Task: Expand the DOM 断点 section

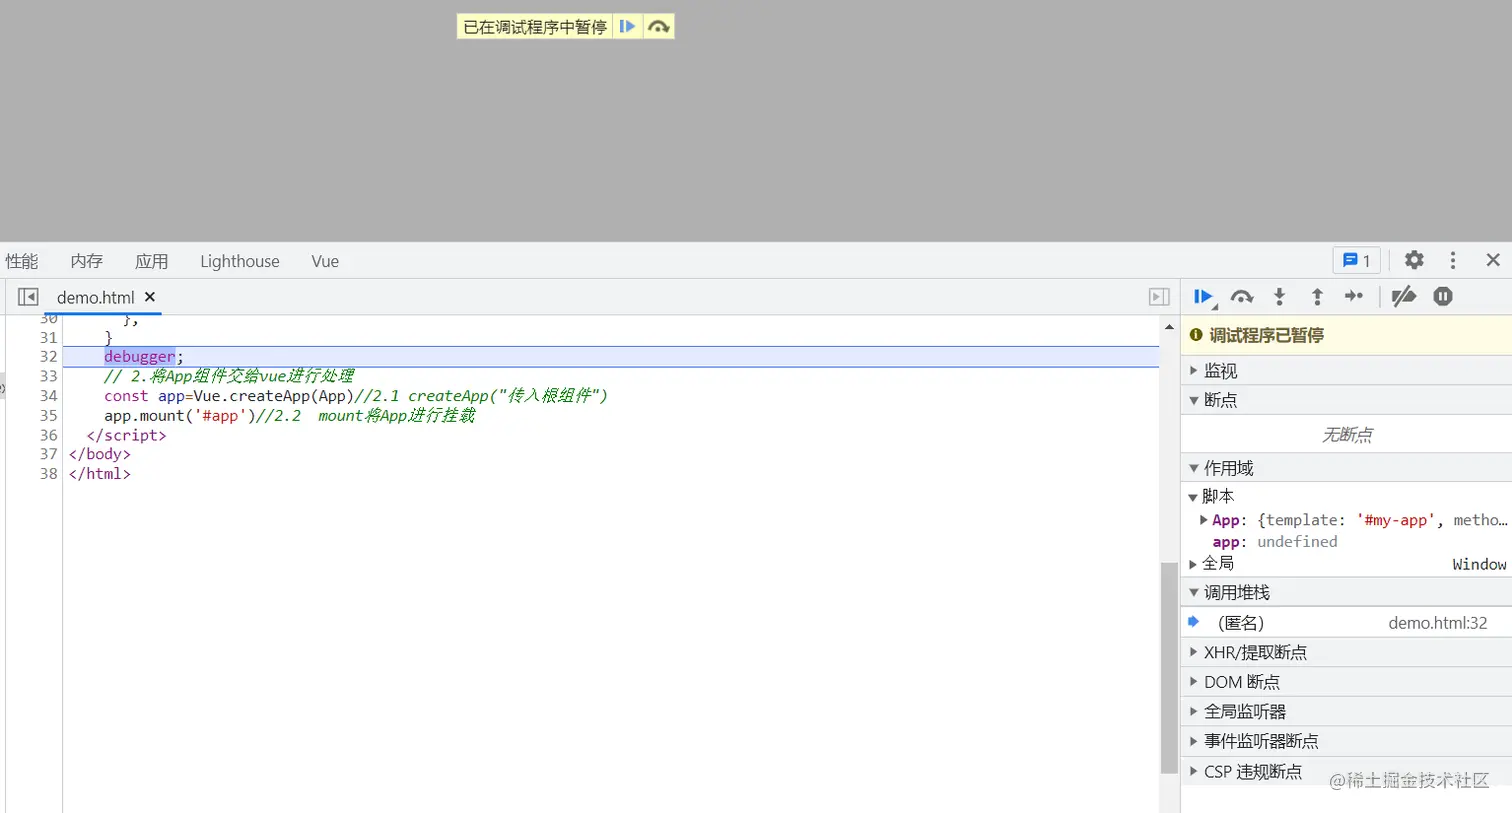Action: [1346, 682]
